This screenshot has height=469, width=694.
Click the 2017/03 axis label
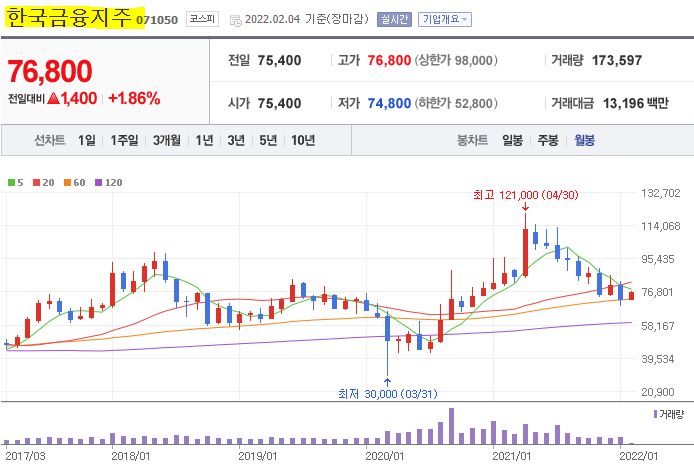25,456
